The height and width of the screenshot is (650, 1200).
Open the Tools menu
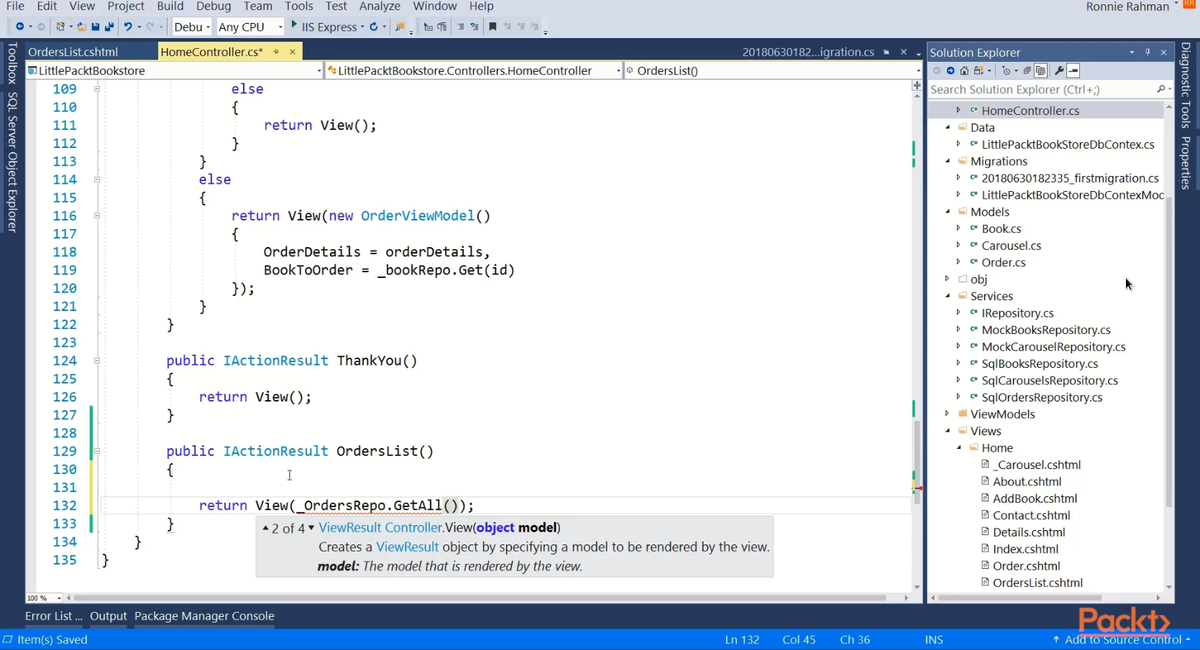[299, 6]
